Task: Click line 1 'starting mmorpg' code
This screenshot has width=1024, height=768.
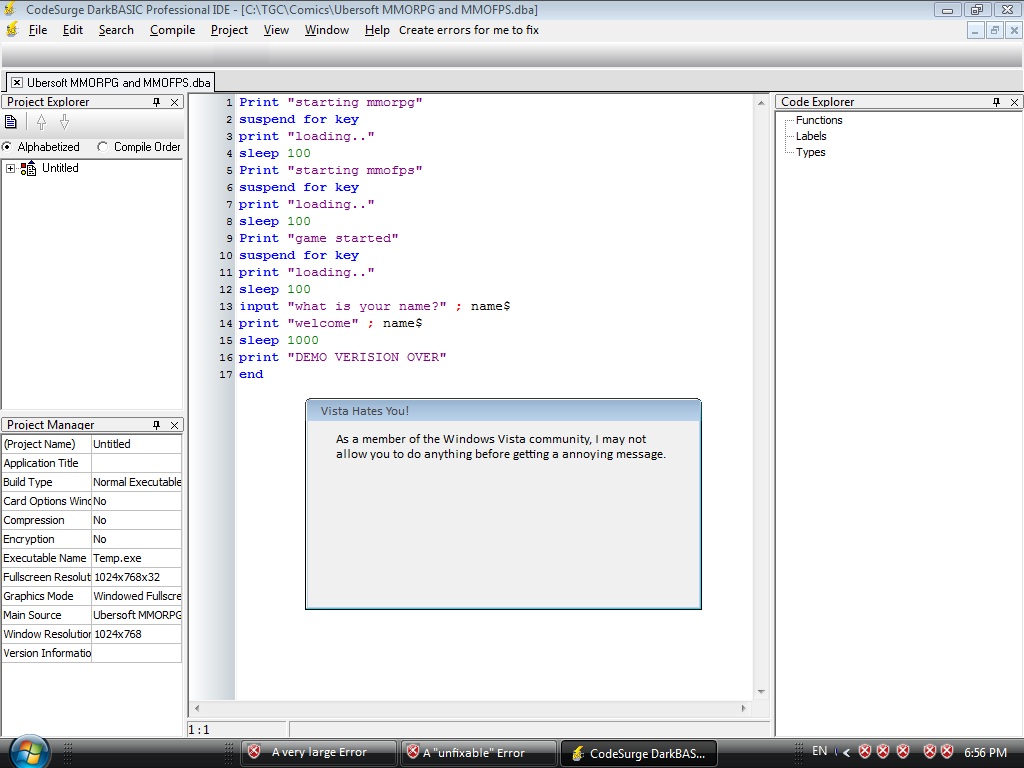Action: (330, 103)
